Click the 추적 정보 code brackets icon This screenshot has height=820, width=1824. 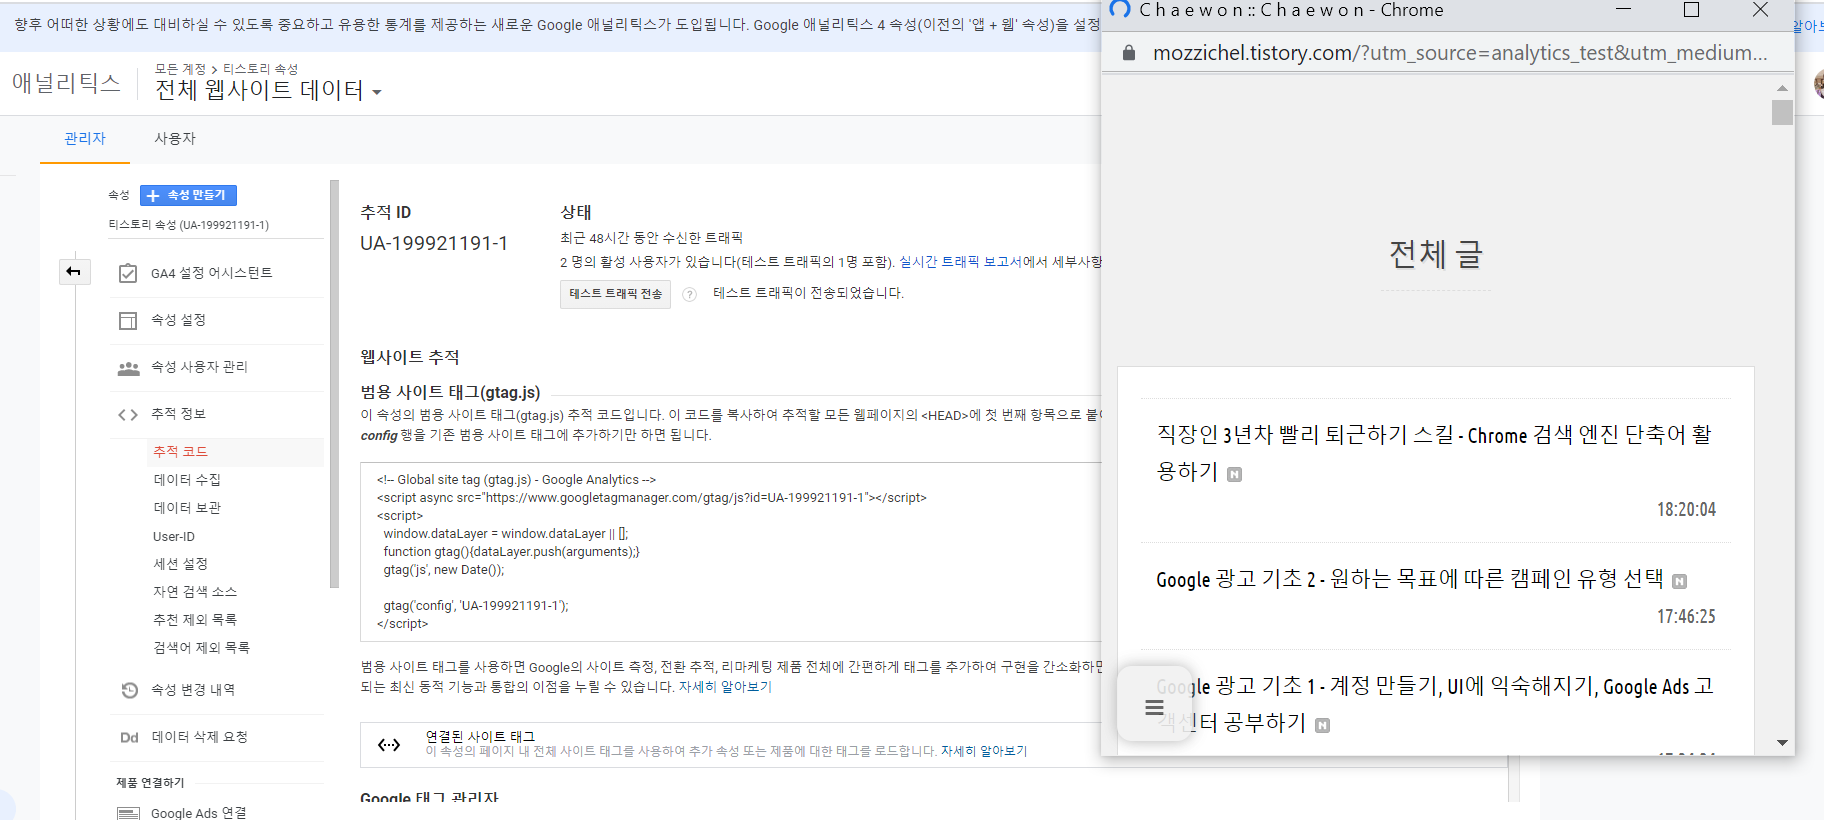pyautogui.click(x=128, y=415)
